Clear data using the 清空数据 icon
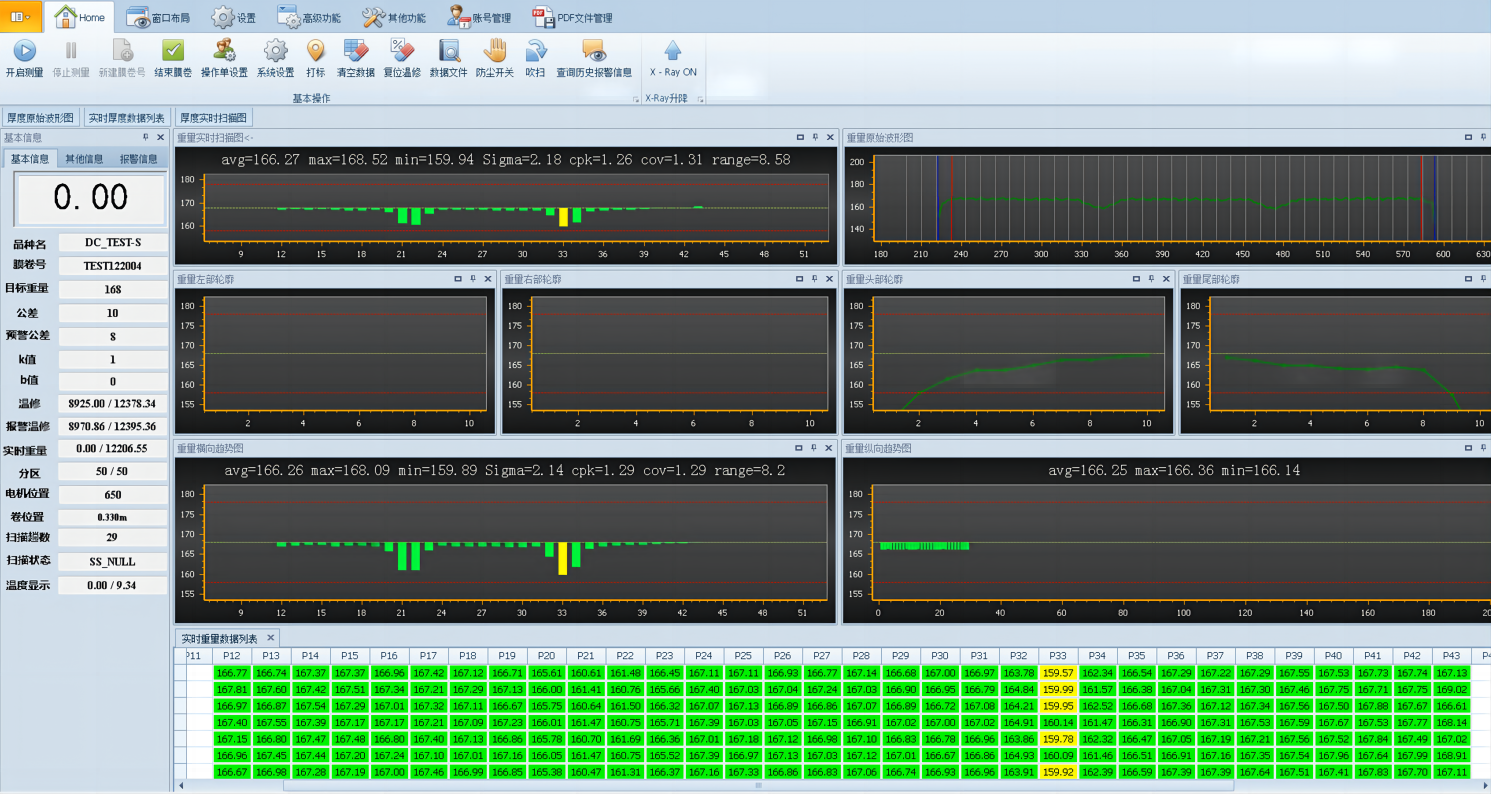The width and height of the screenshot is (1491, 794). pos(355,52)
